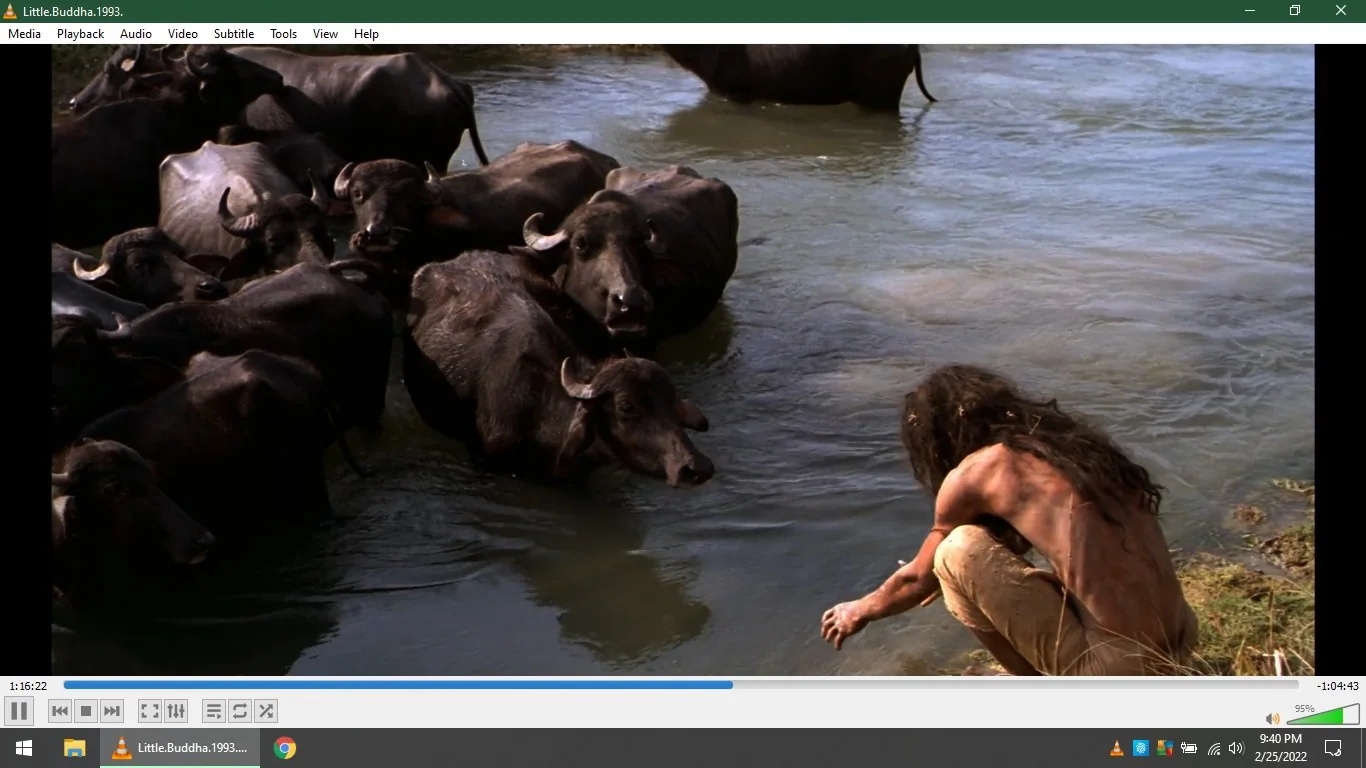
Task: Click the VLC cone icon in title bar
Action: click(x=11, y=11)
